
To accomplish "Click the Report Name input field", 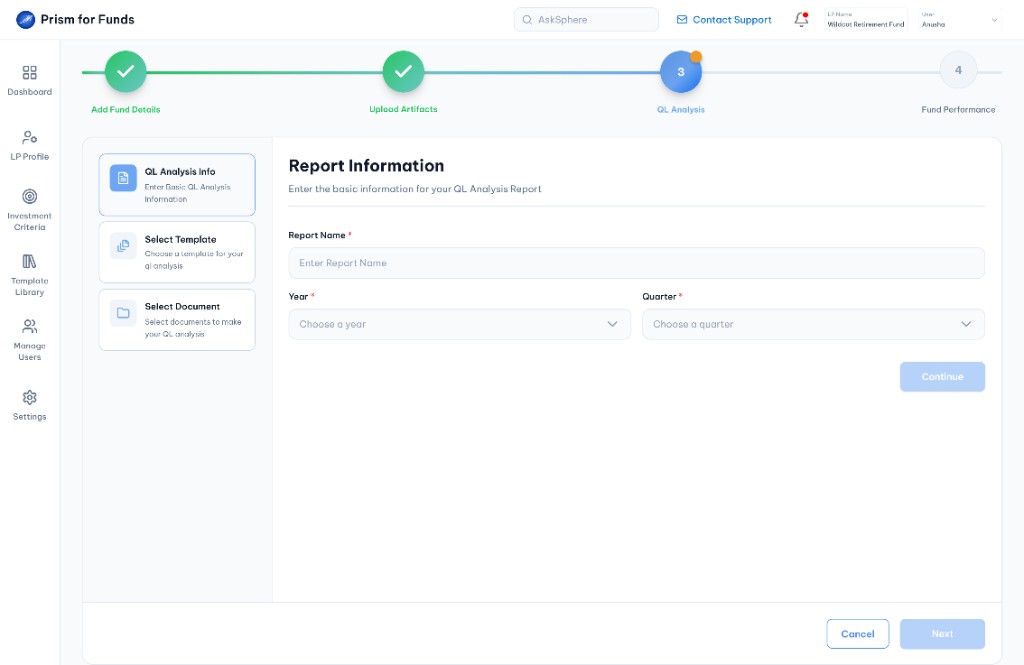I will pos(636,263).
